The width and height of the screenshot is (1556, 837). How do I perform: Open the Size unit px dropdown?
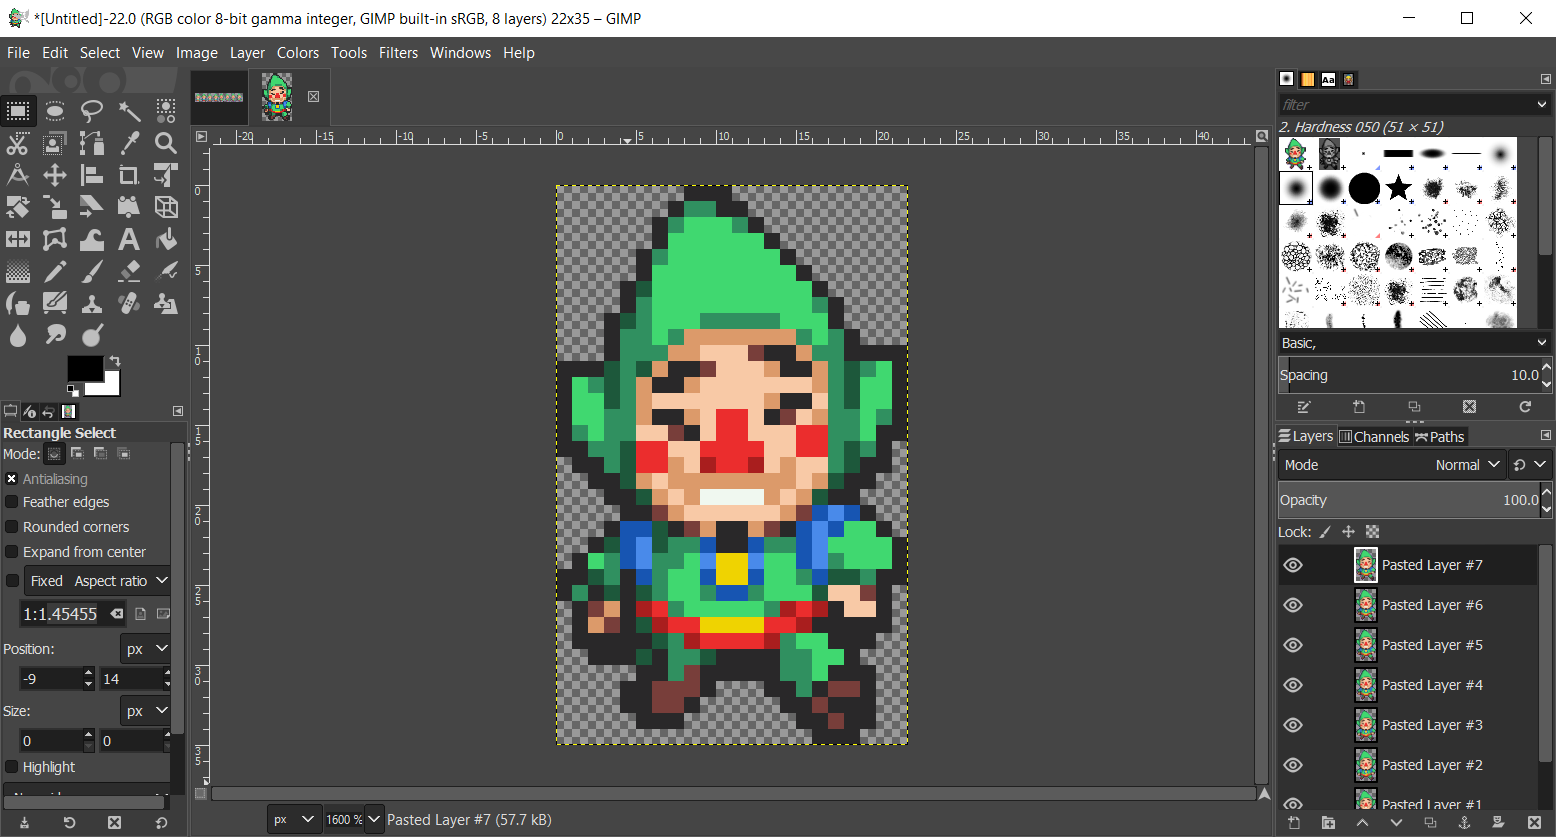point(146,711)
